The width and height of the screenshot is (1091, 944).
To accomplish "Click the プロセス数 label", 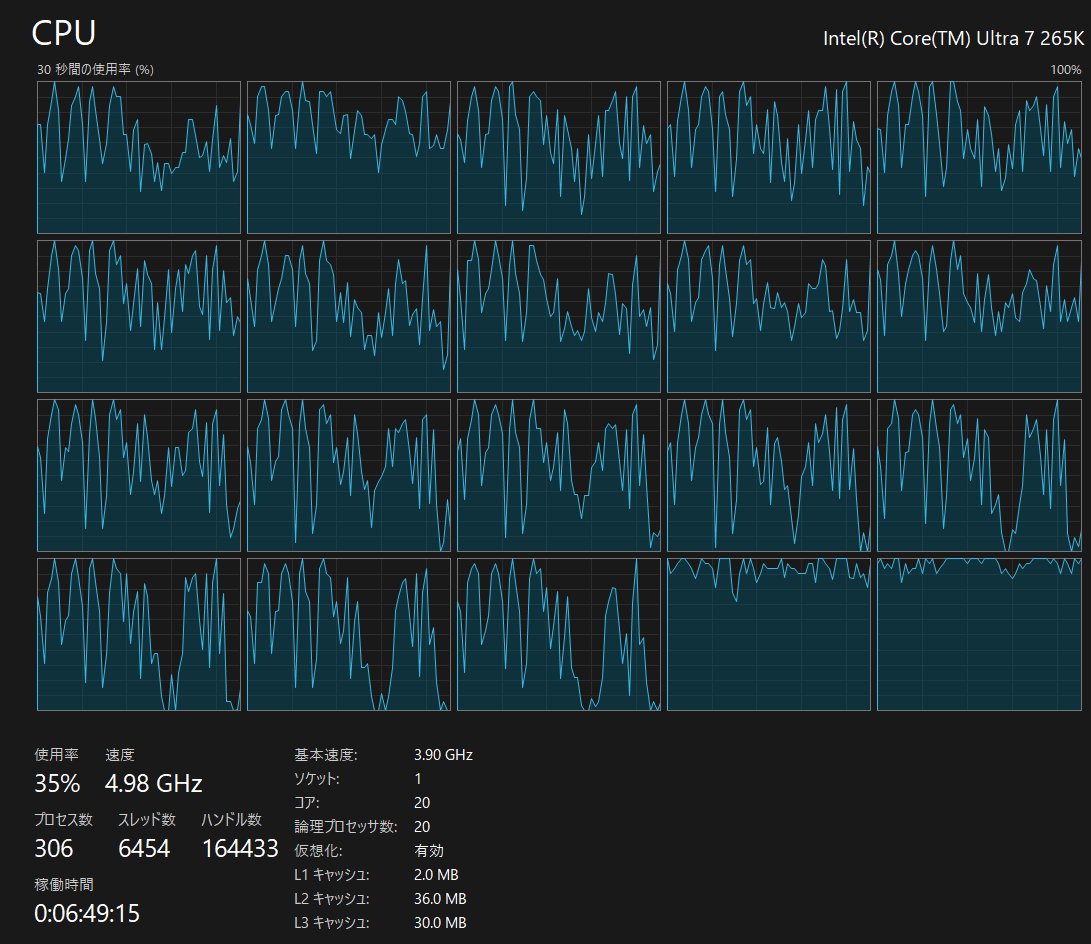I will click(63, 819).
